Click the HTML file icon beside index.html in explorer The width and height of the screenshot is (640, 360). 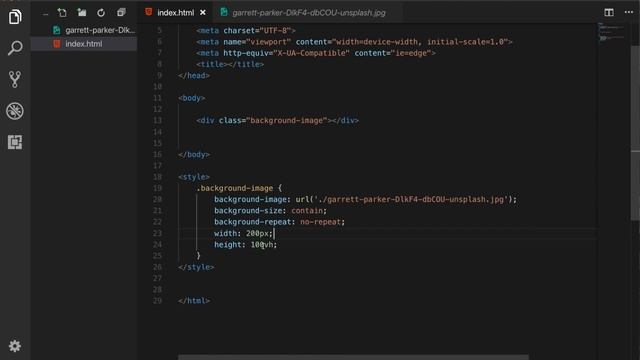point(57,44)
